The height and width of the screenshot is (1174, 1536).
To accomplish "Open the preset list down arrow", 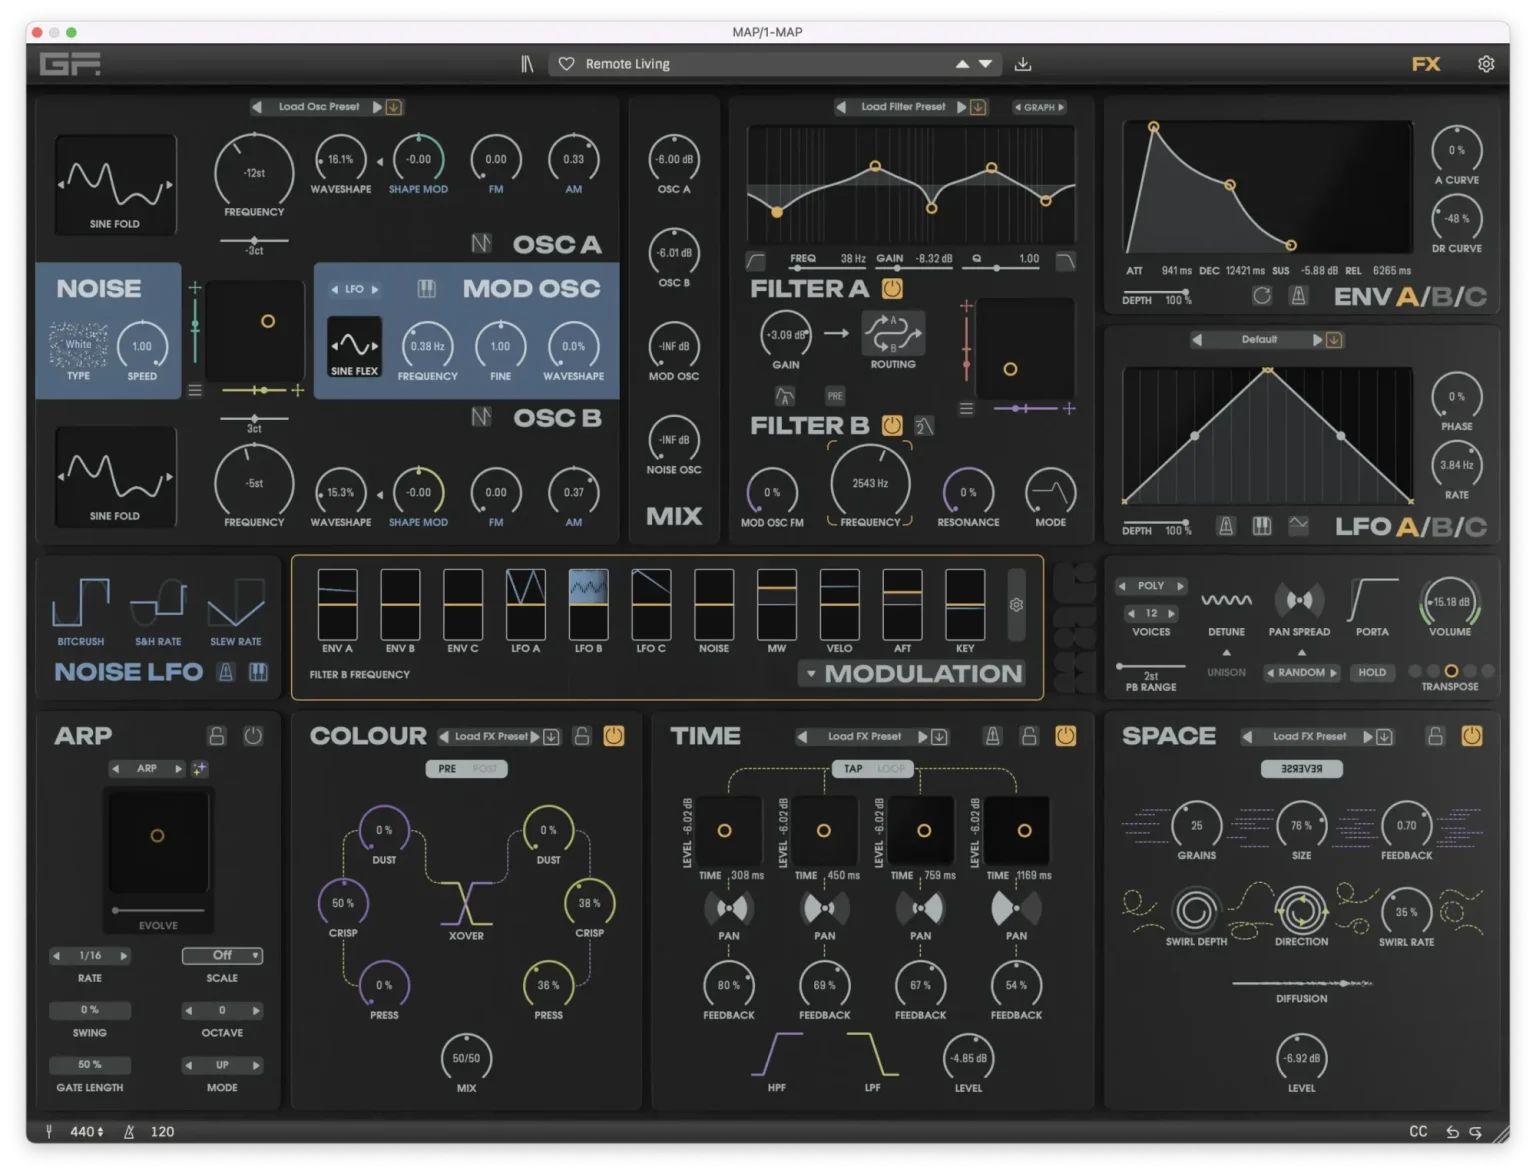I will [986, 64].
